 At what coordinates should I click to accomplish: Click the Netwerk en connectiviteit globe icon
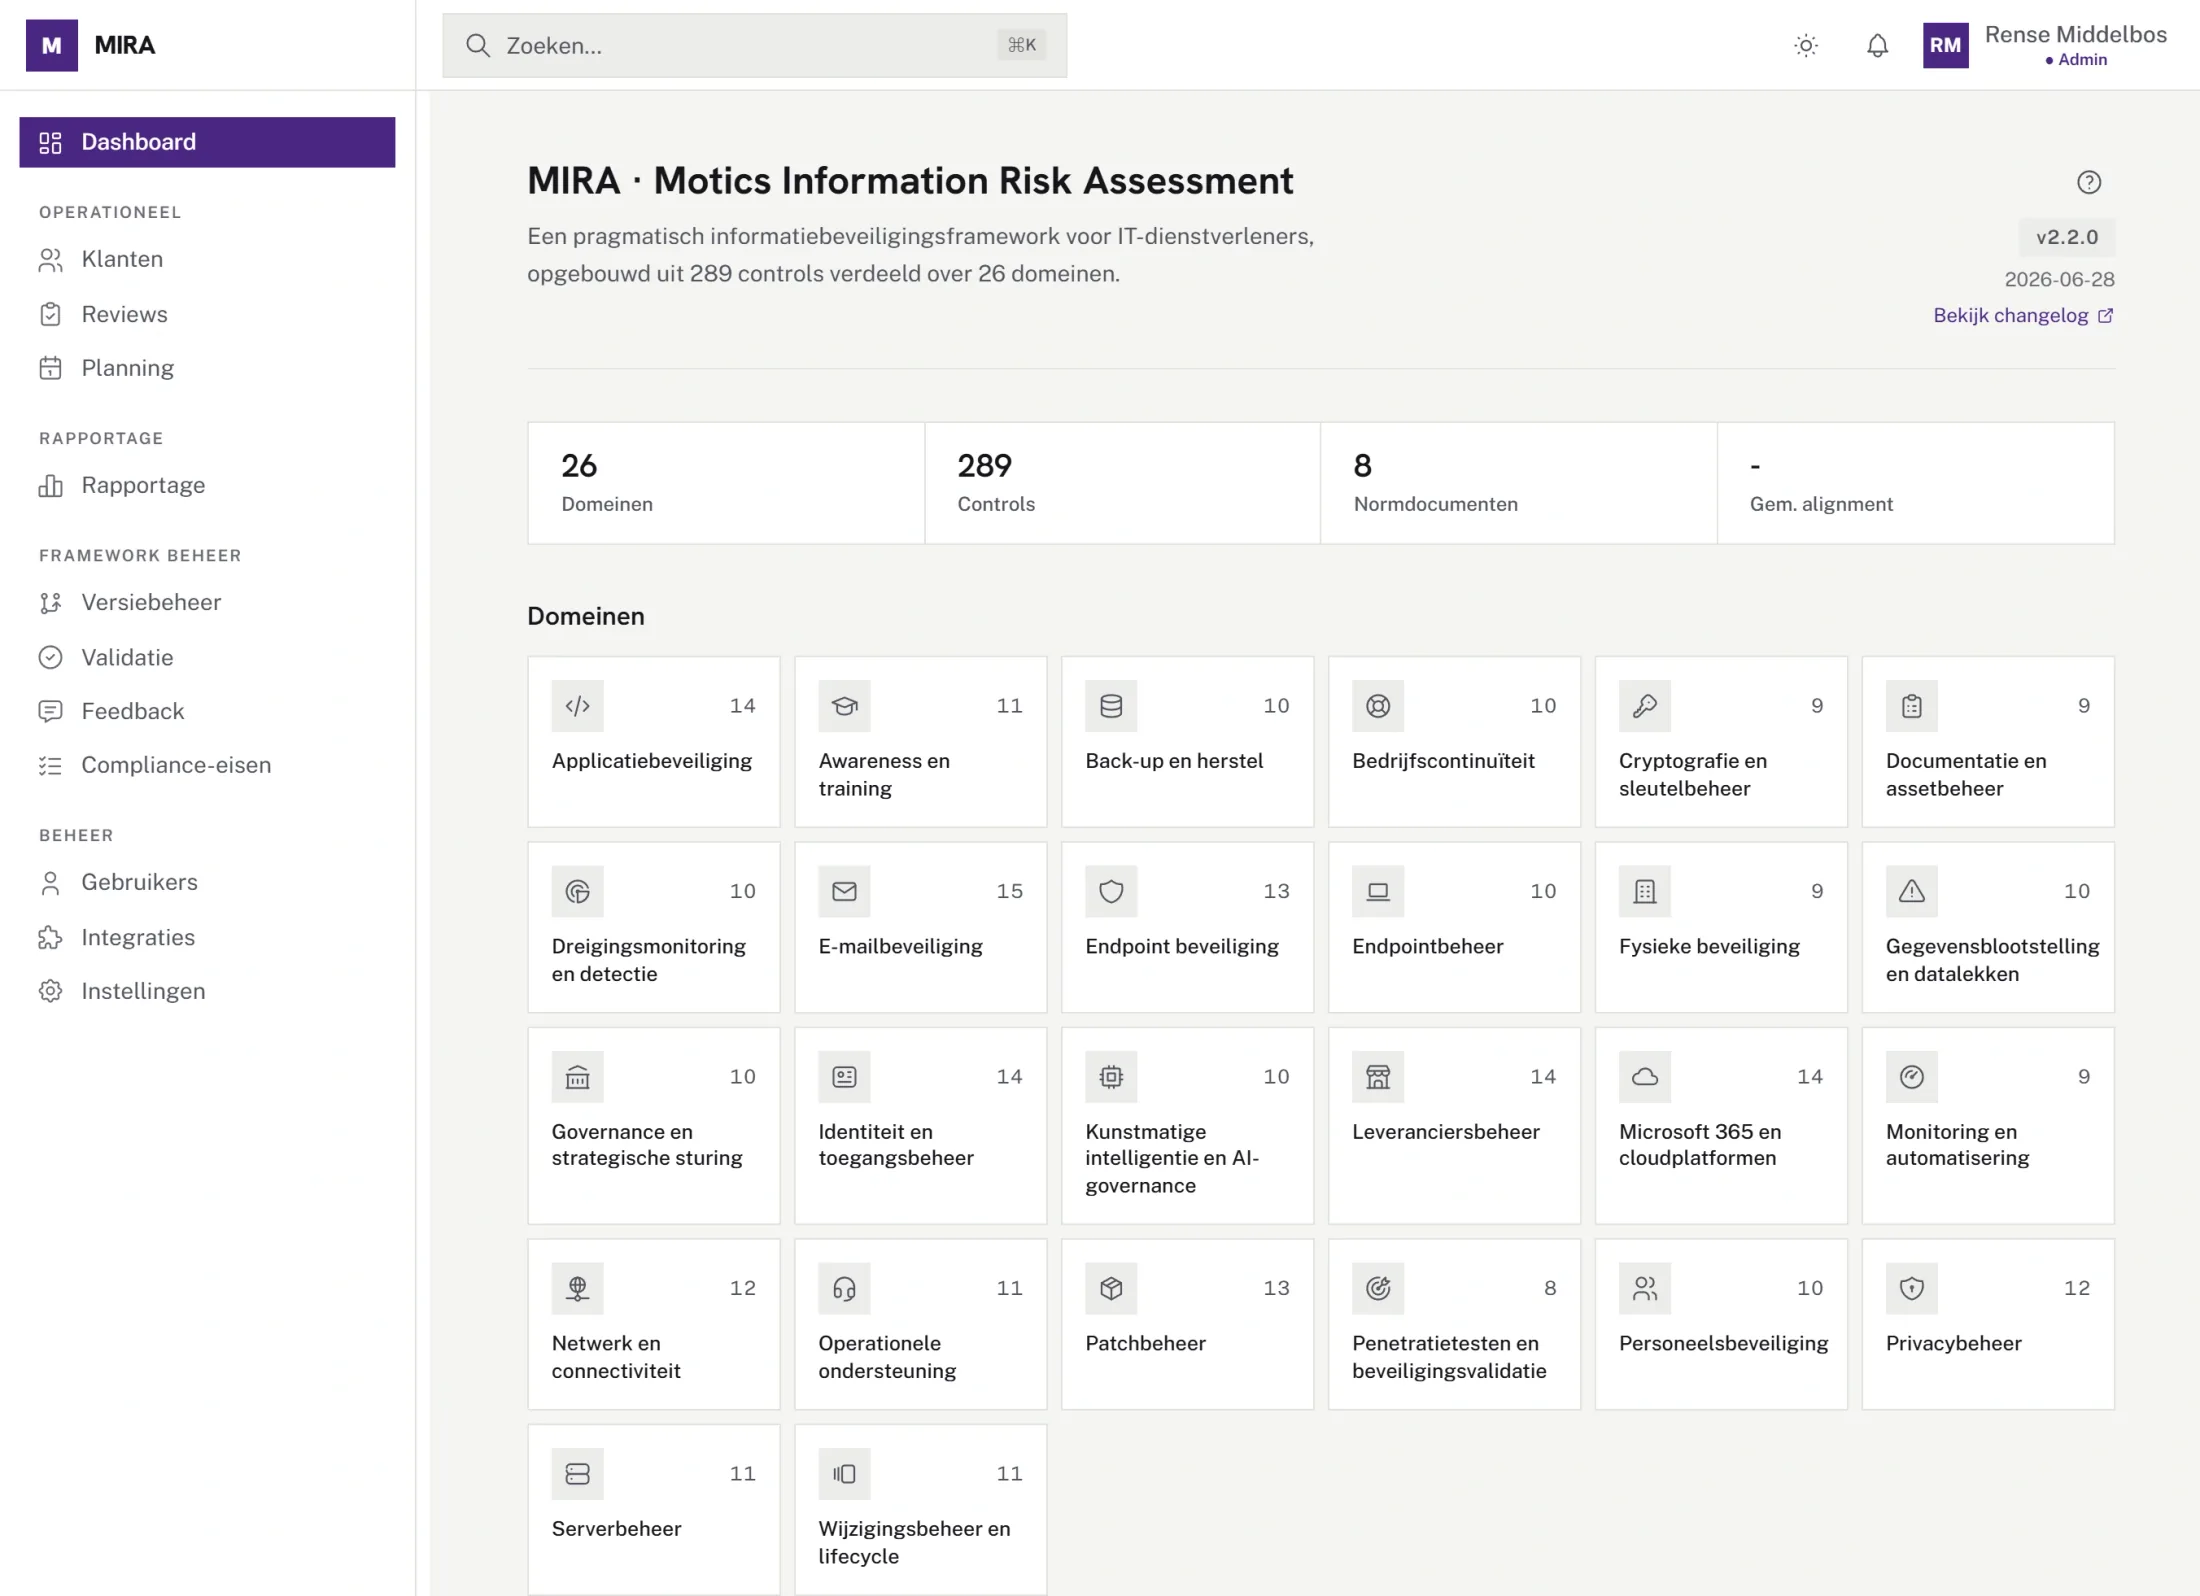[577, 1288]
